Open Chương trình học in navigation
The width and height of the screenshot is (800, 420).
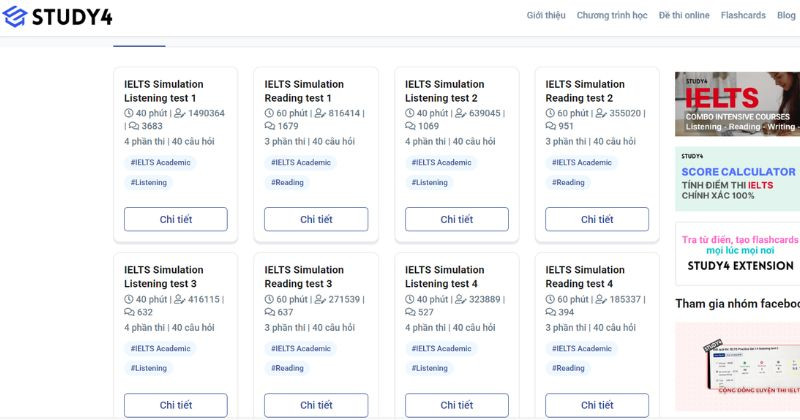[612, 16]
